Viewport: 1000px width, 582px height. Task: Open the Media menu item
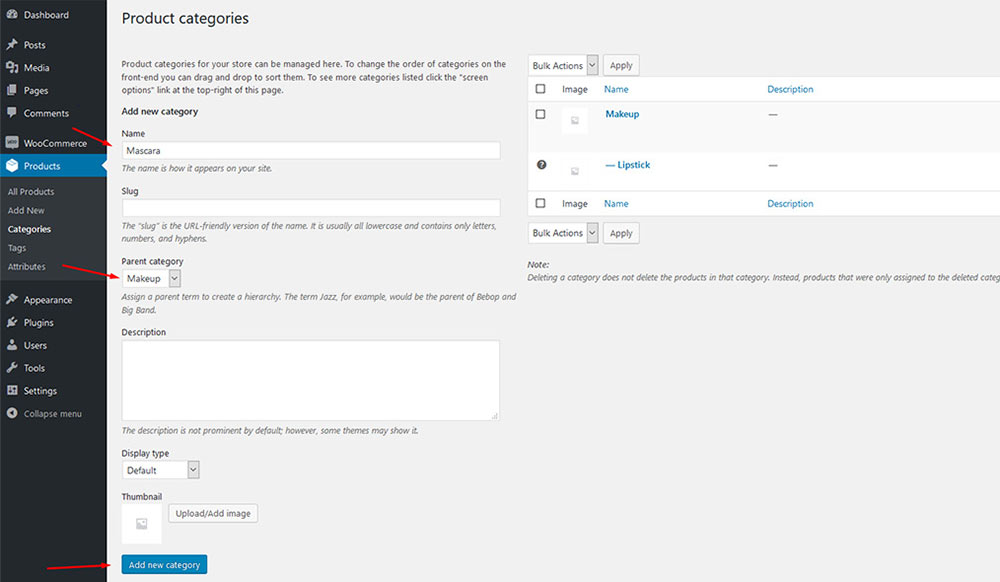[x=36, y=68]
